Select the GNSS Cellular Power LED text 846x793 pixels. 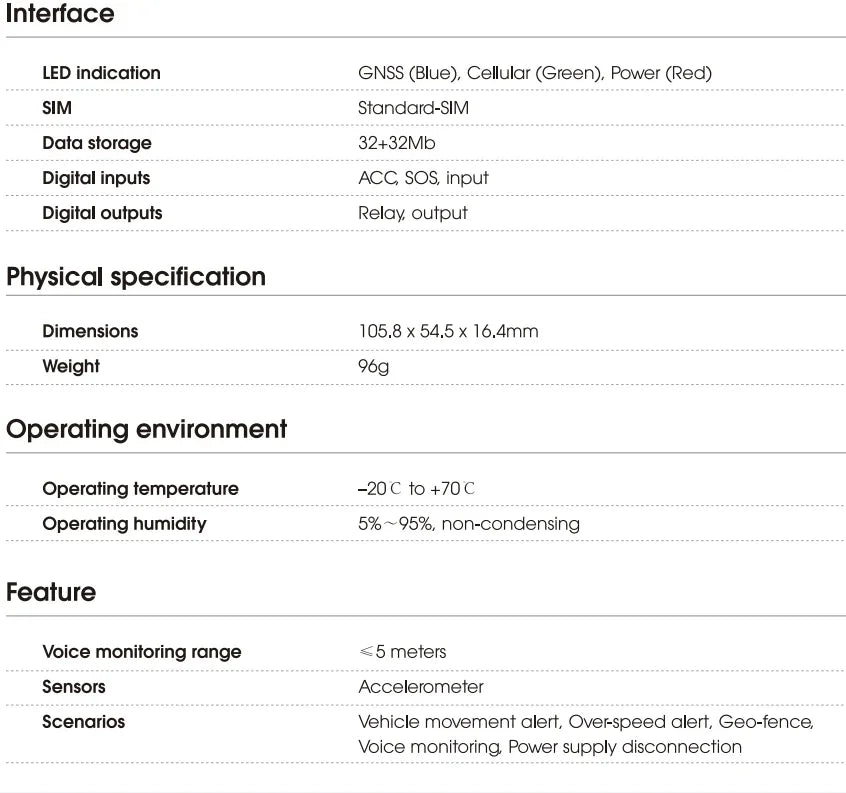534,73
